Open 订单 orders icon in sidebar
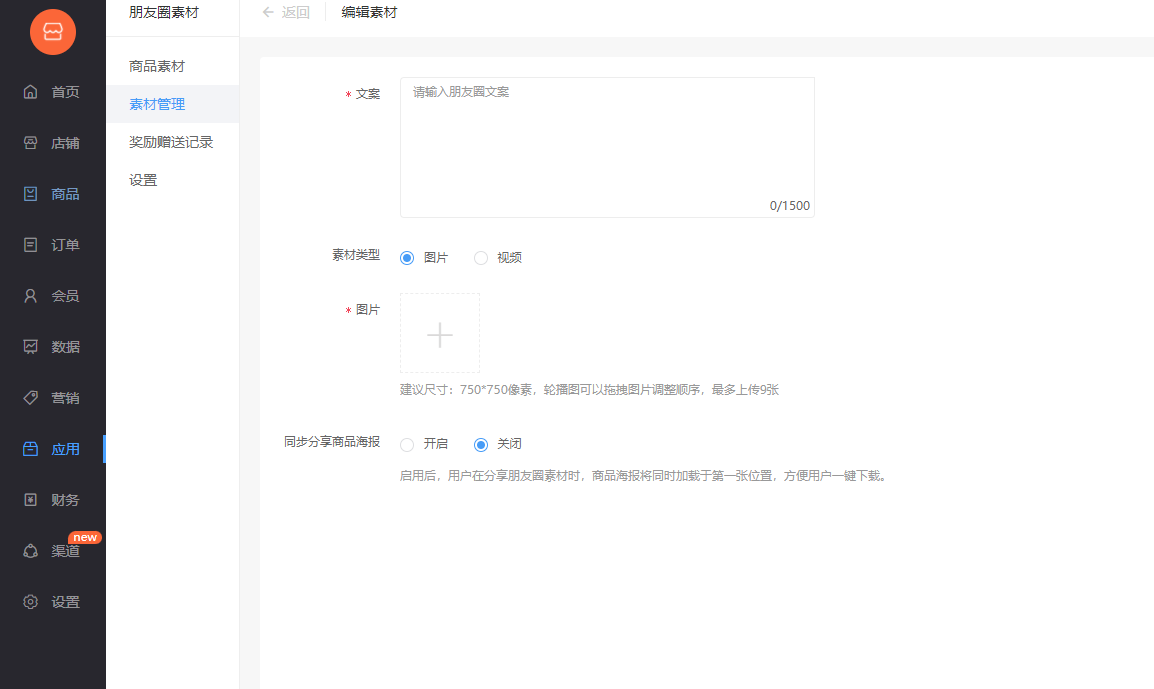Viewport: 1154px width, 689px height. pos(30,245)
